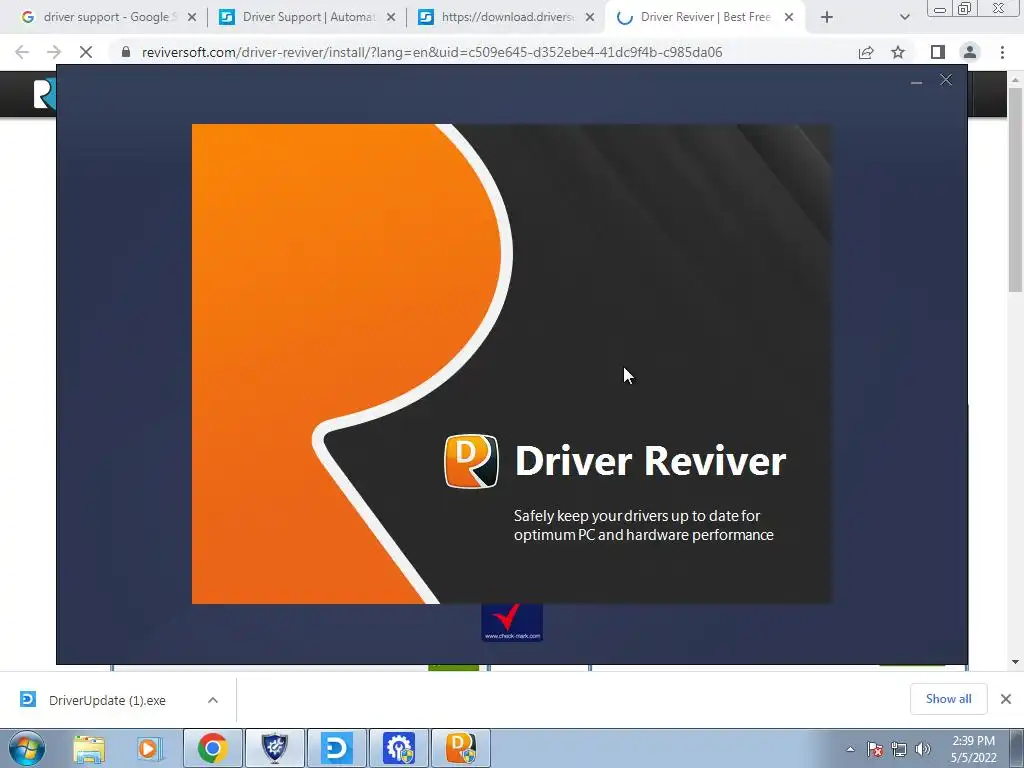Open the shield-and-gear app on taskbar
The width and height of the screenshot is (1024, 768).
275,748
